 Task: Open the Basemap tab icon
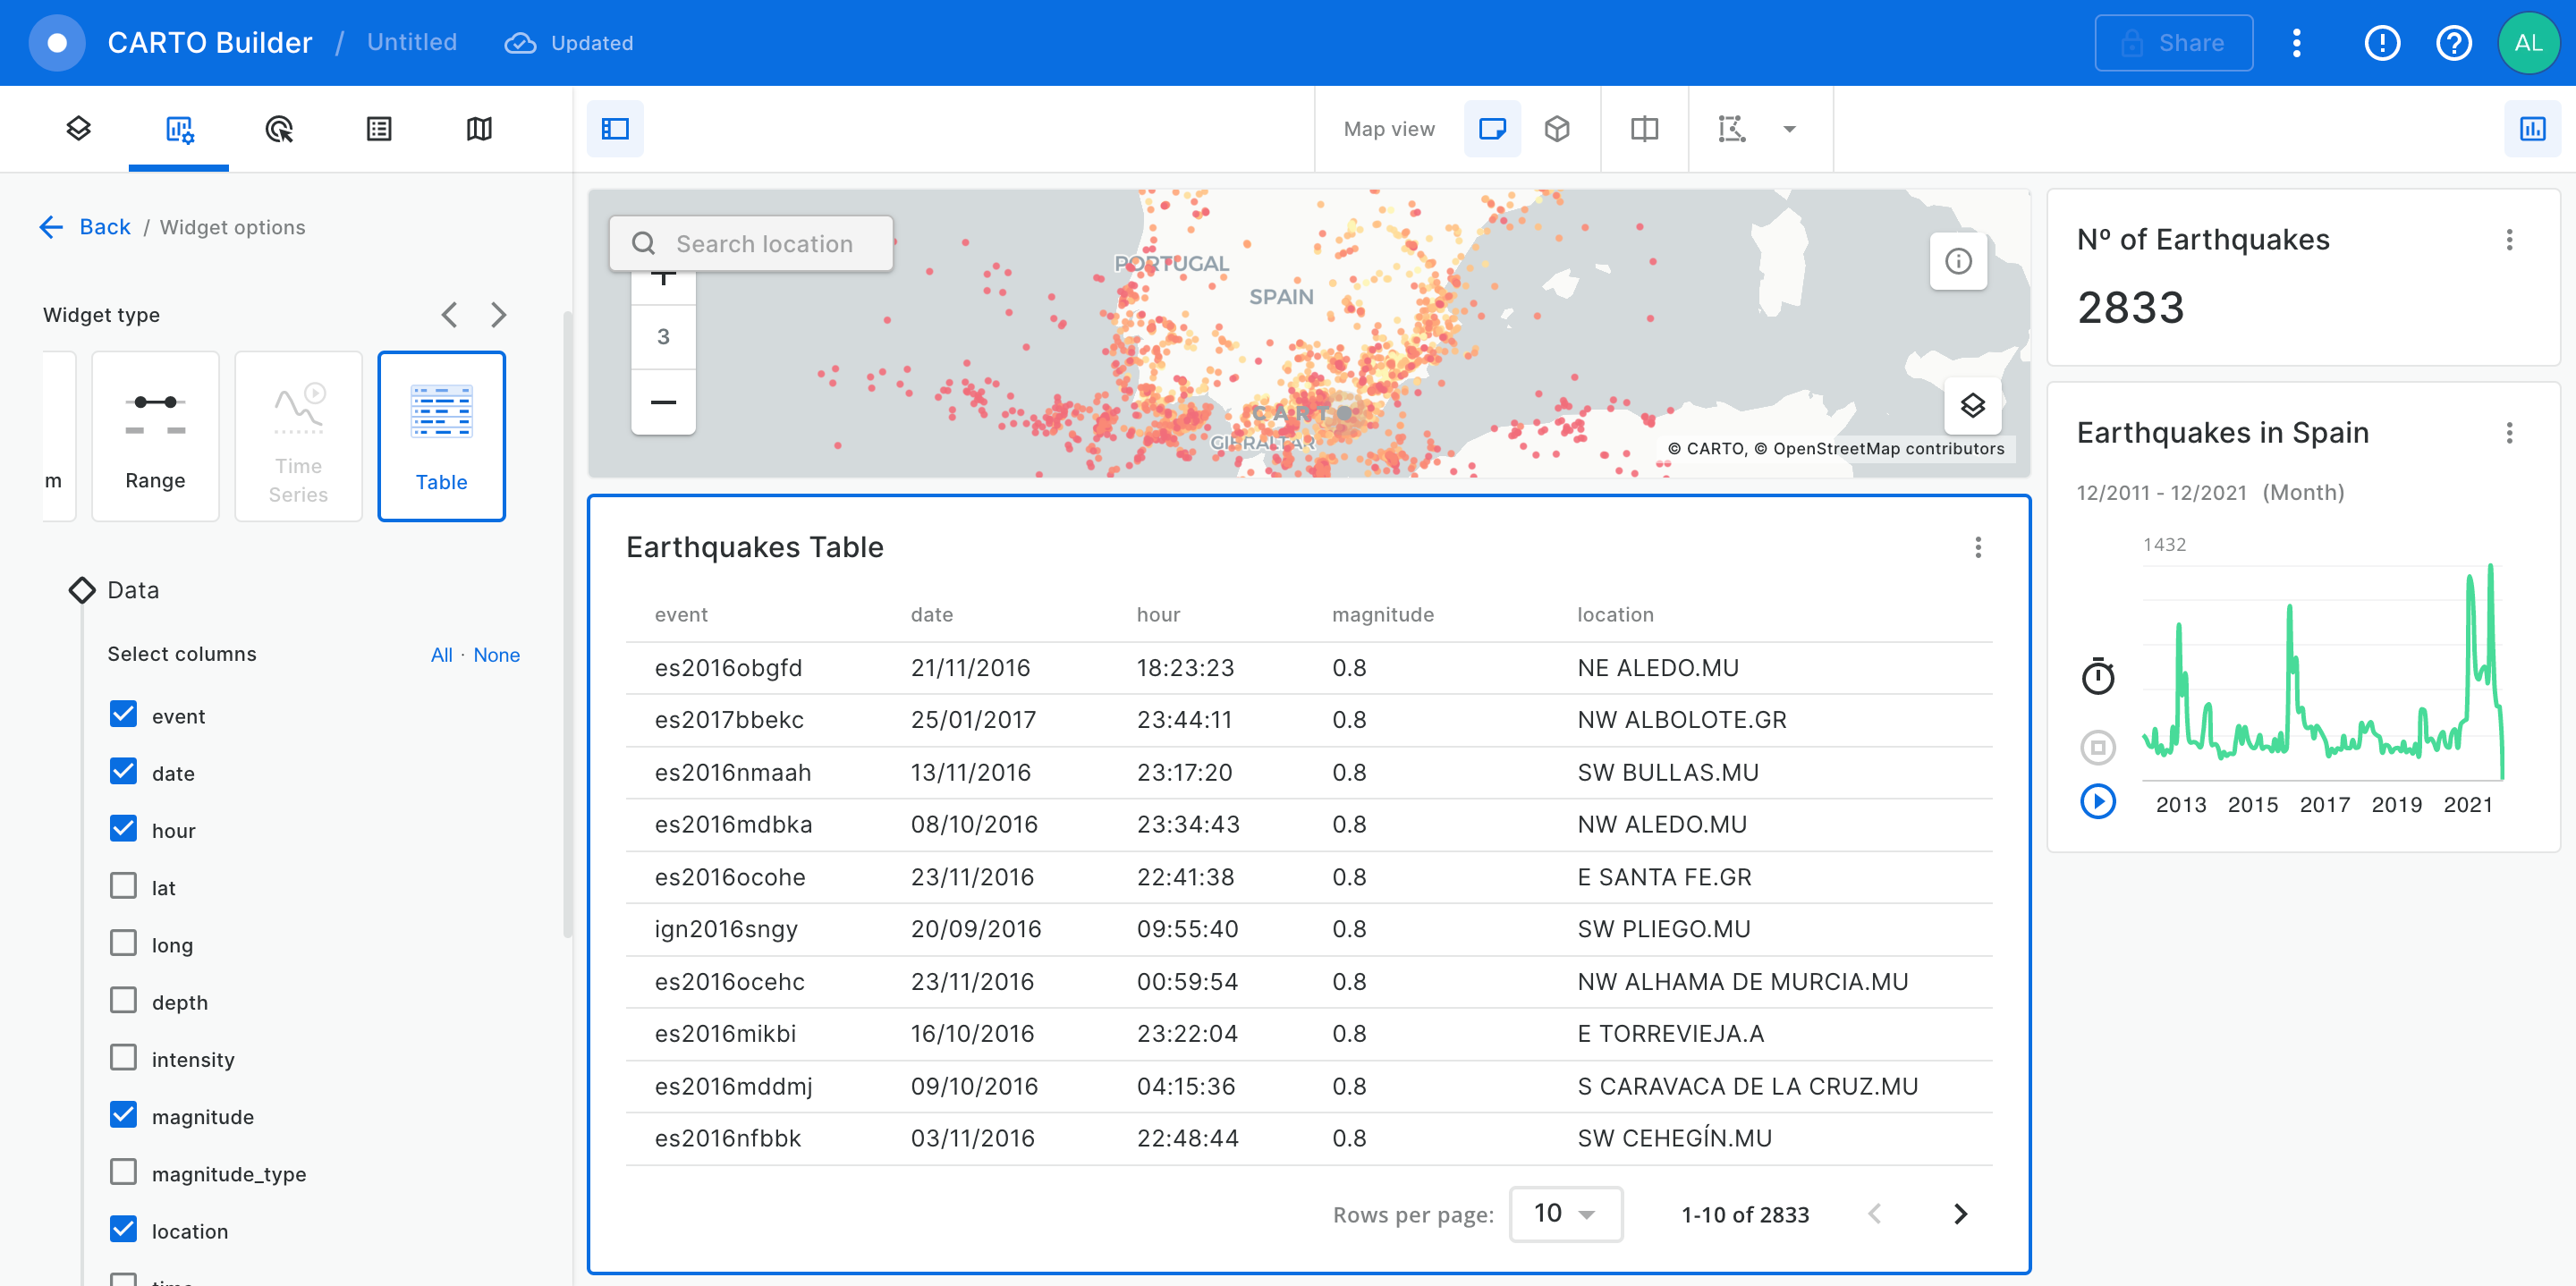coord(479,129)
